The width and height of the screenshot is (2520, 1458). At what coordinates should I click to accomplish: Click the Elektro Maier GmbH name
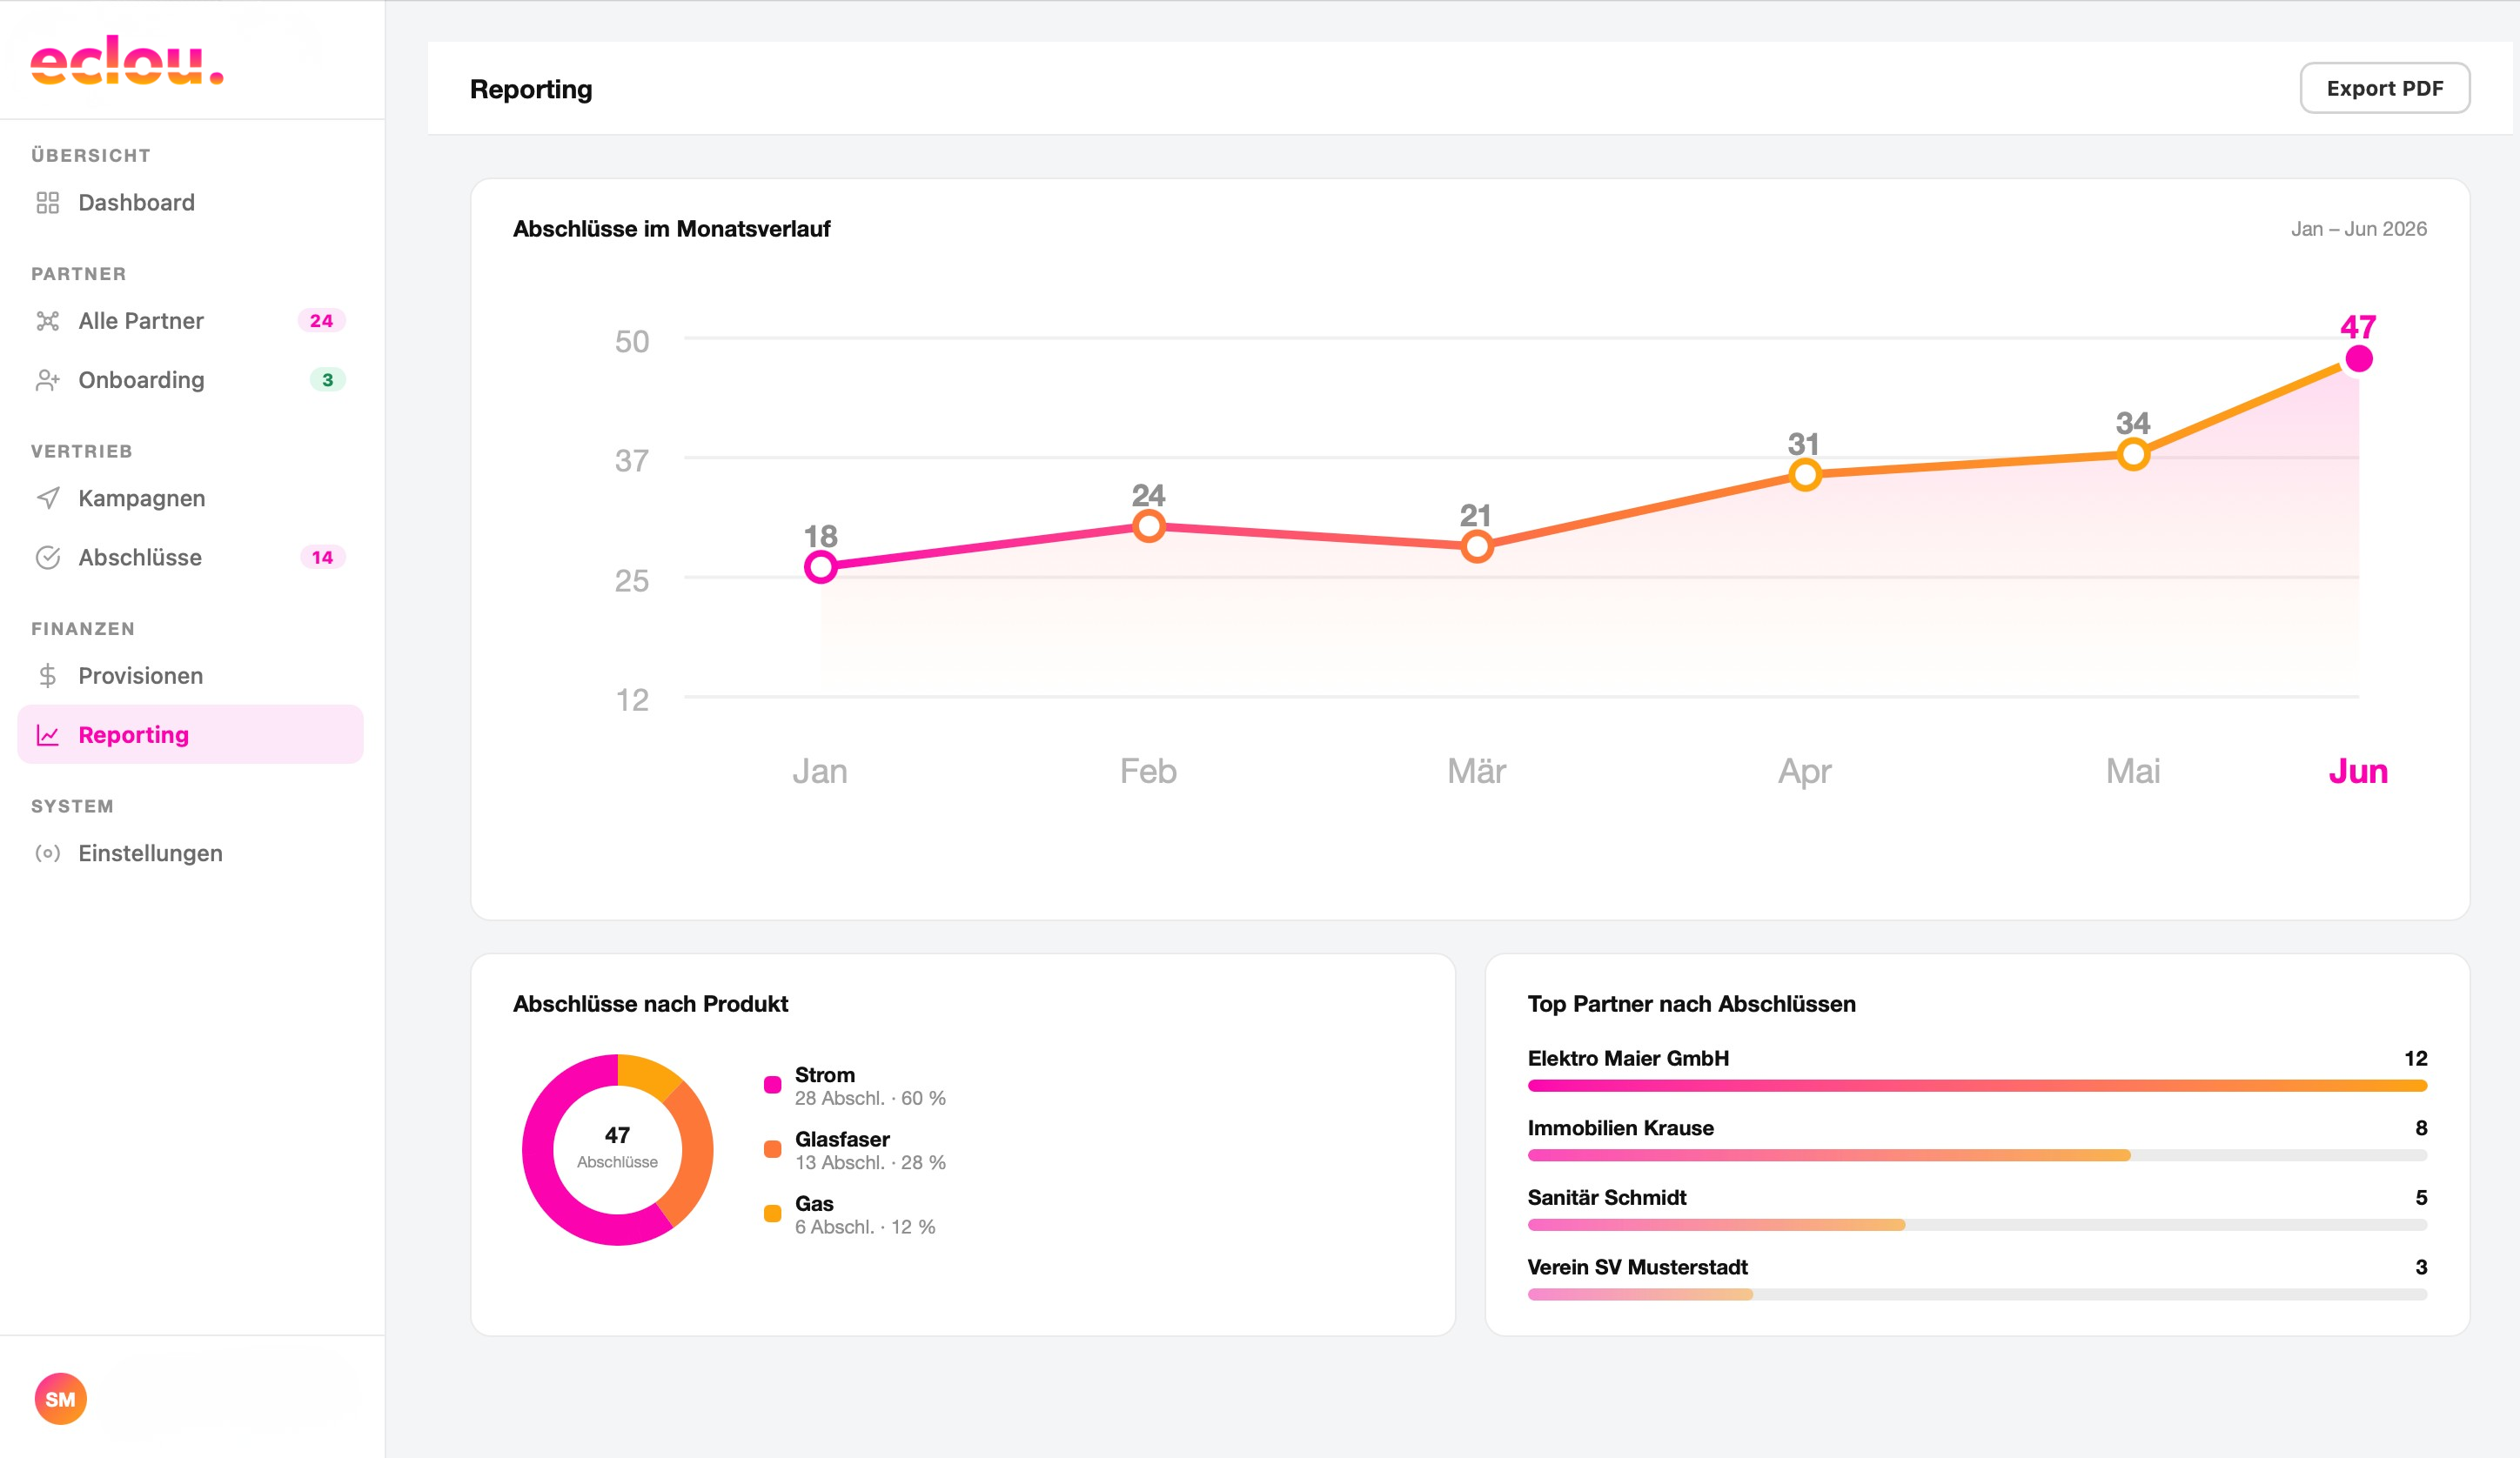[1628, 1058]
